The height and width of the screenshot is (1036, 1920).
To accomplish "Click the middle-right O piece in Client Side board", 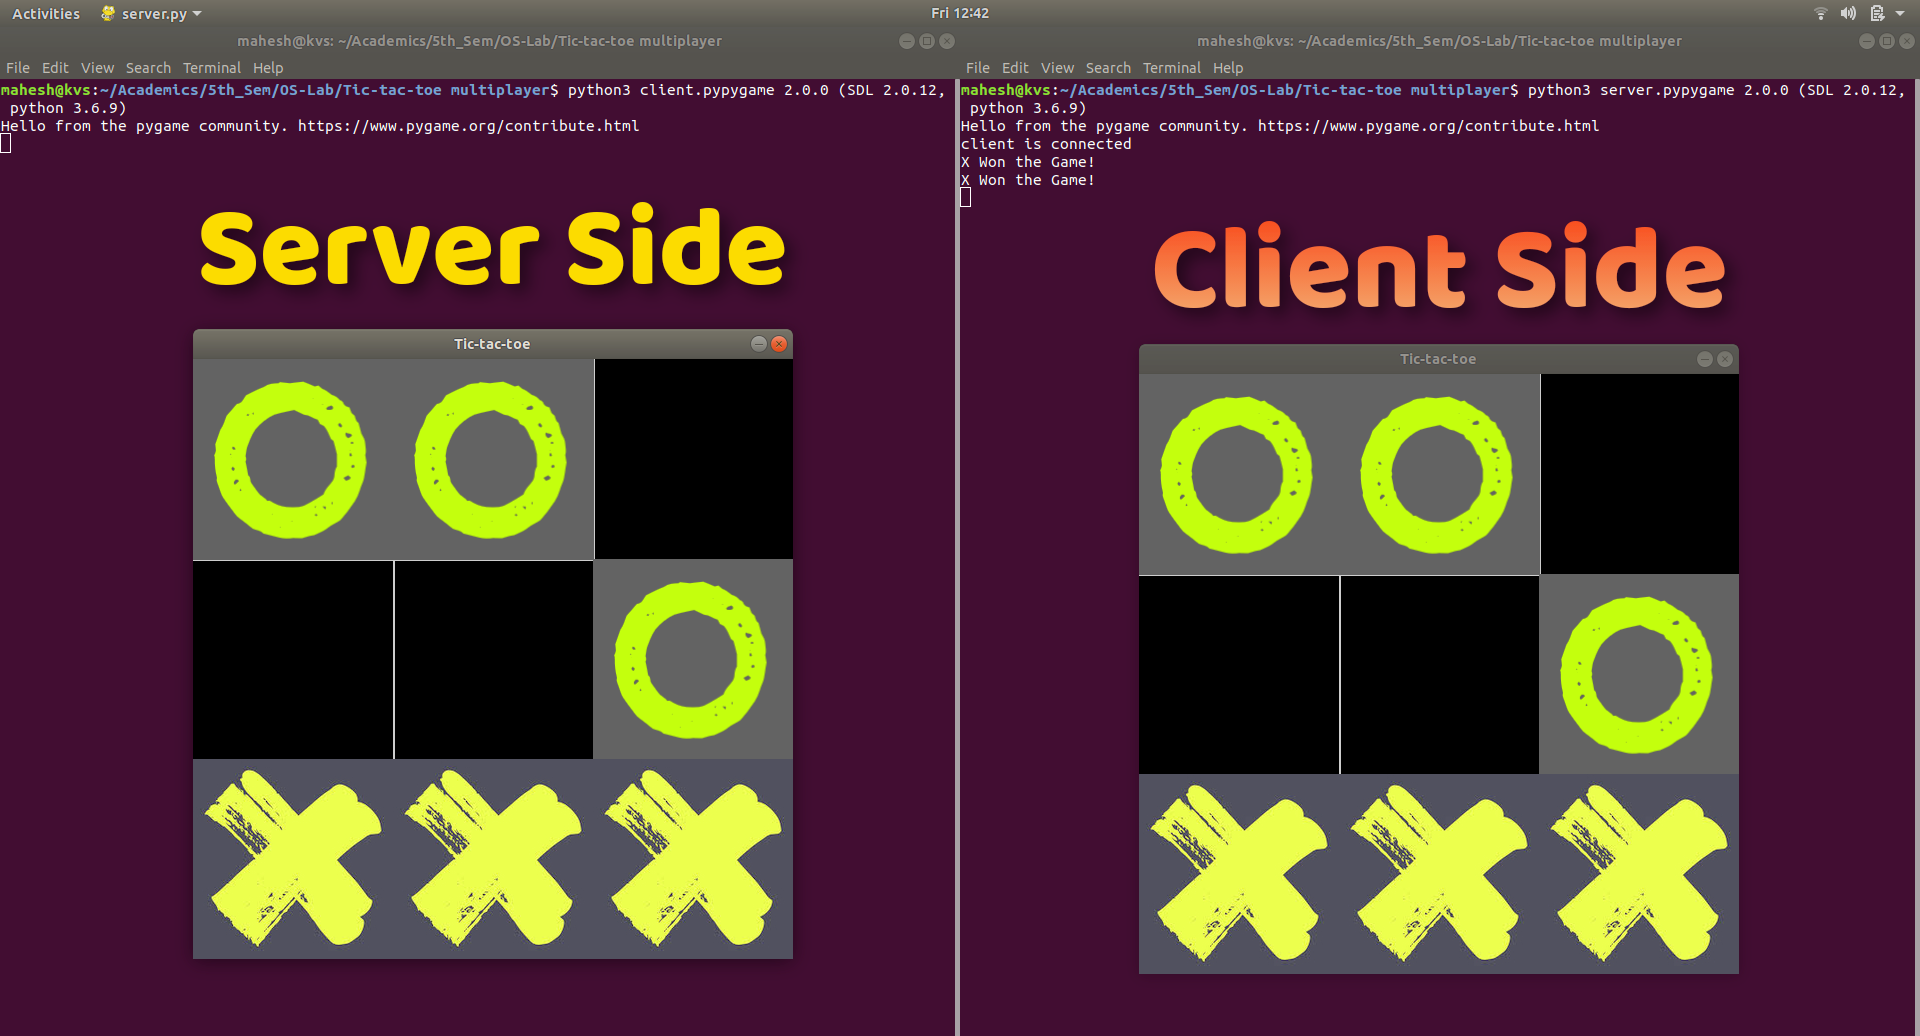I will click(x=1637, y=675).
